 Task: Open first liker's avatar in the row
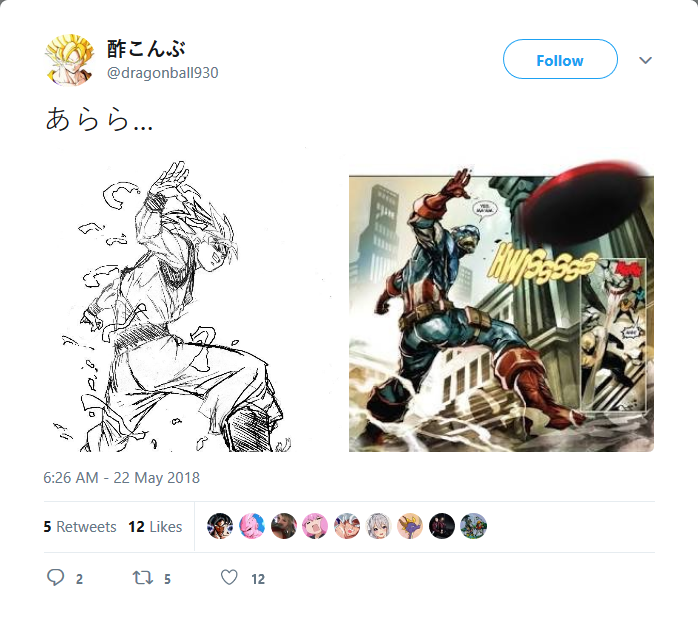[220, 526]
